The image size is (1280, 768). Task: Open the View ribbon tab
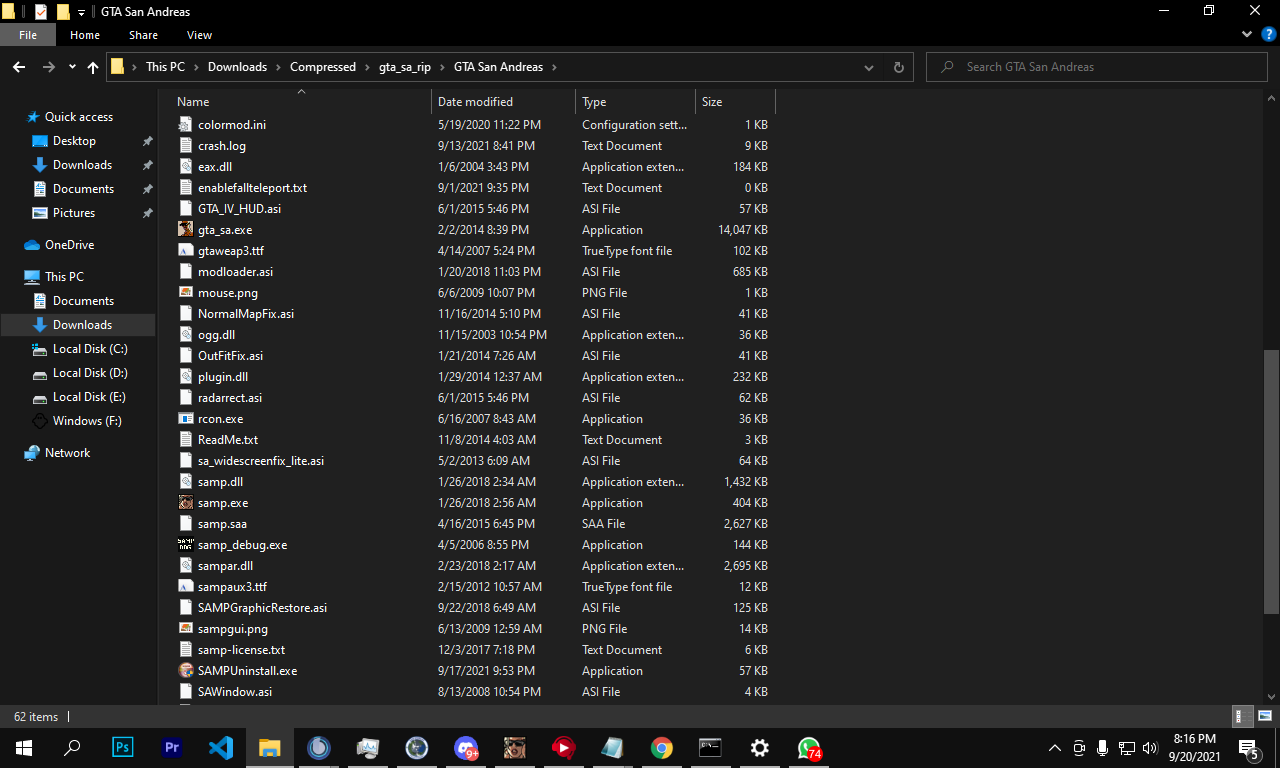[199, 35]
